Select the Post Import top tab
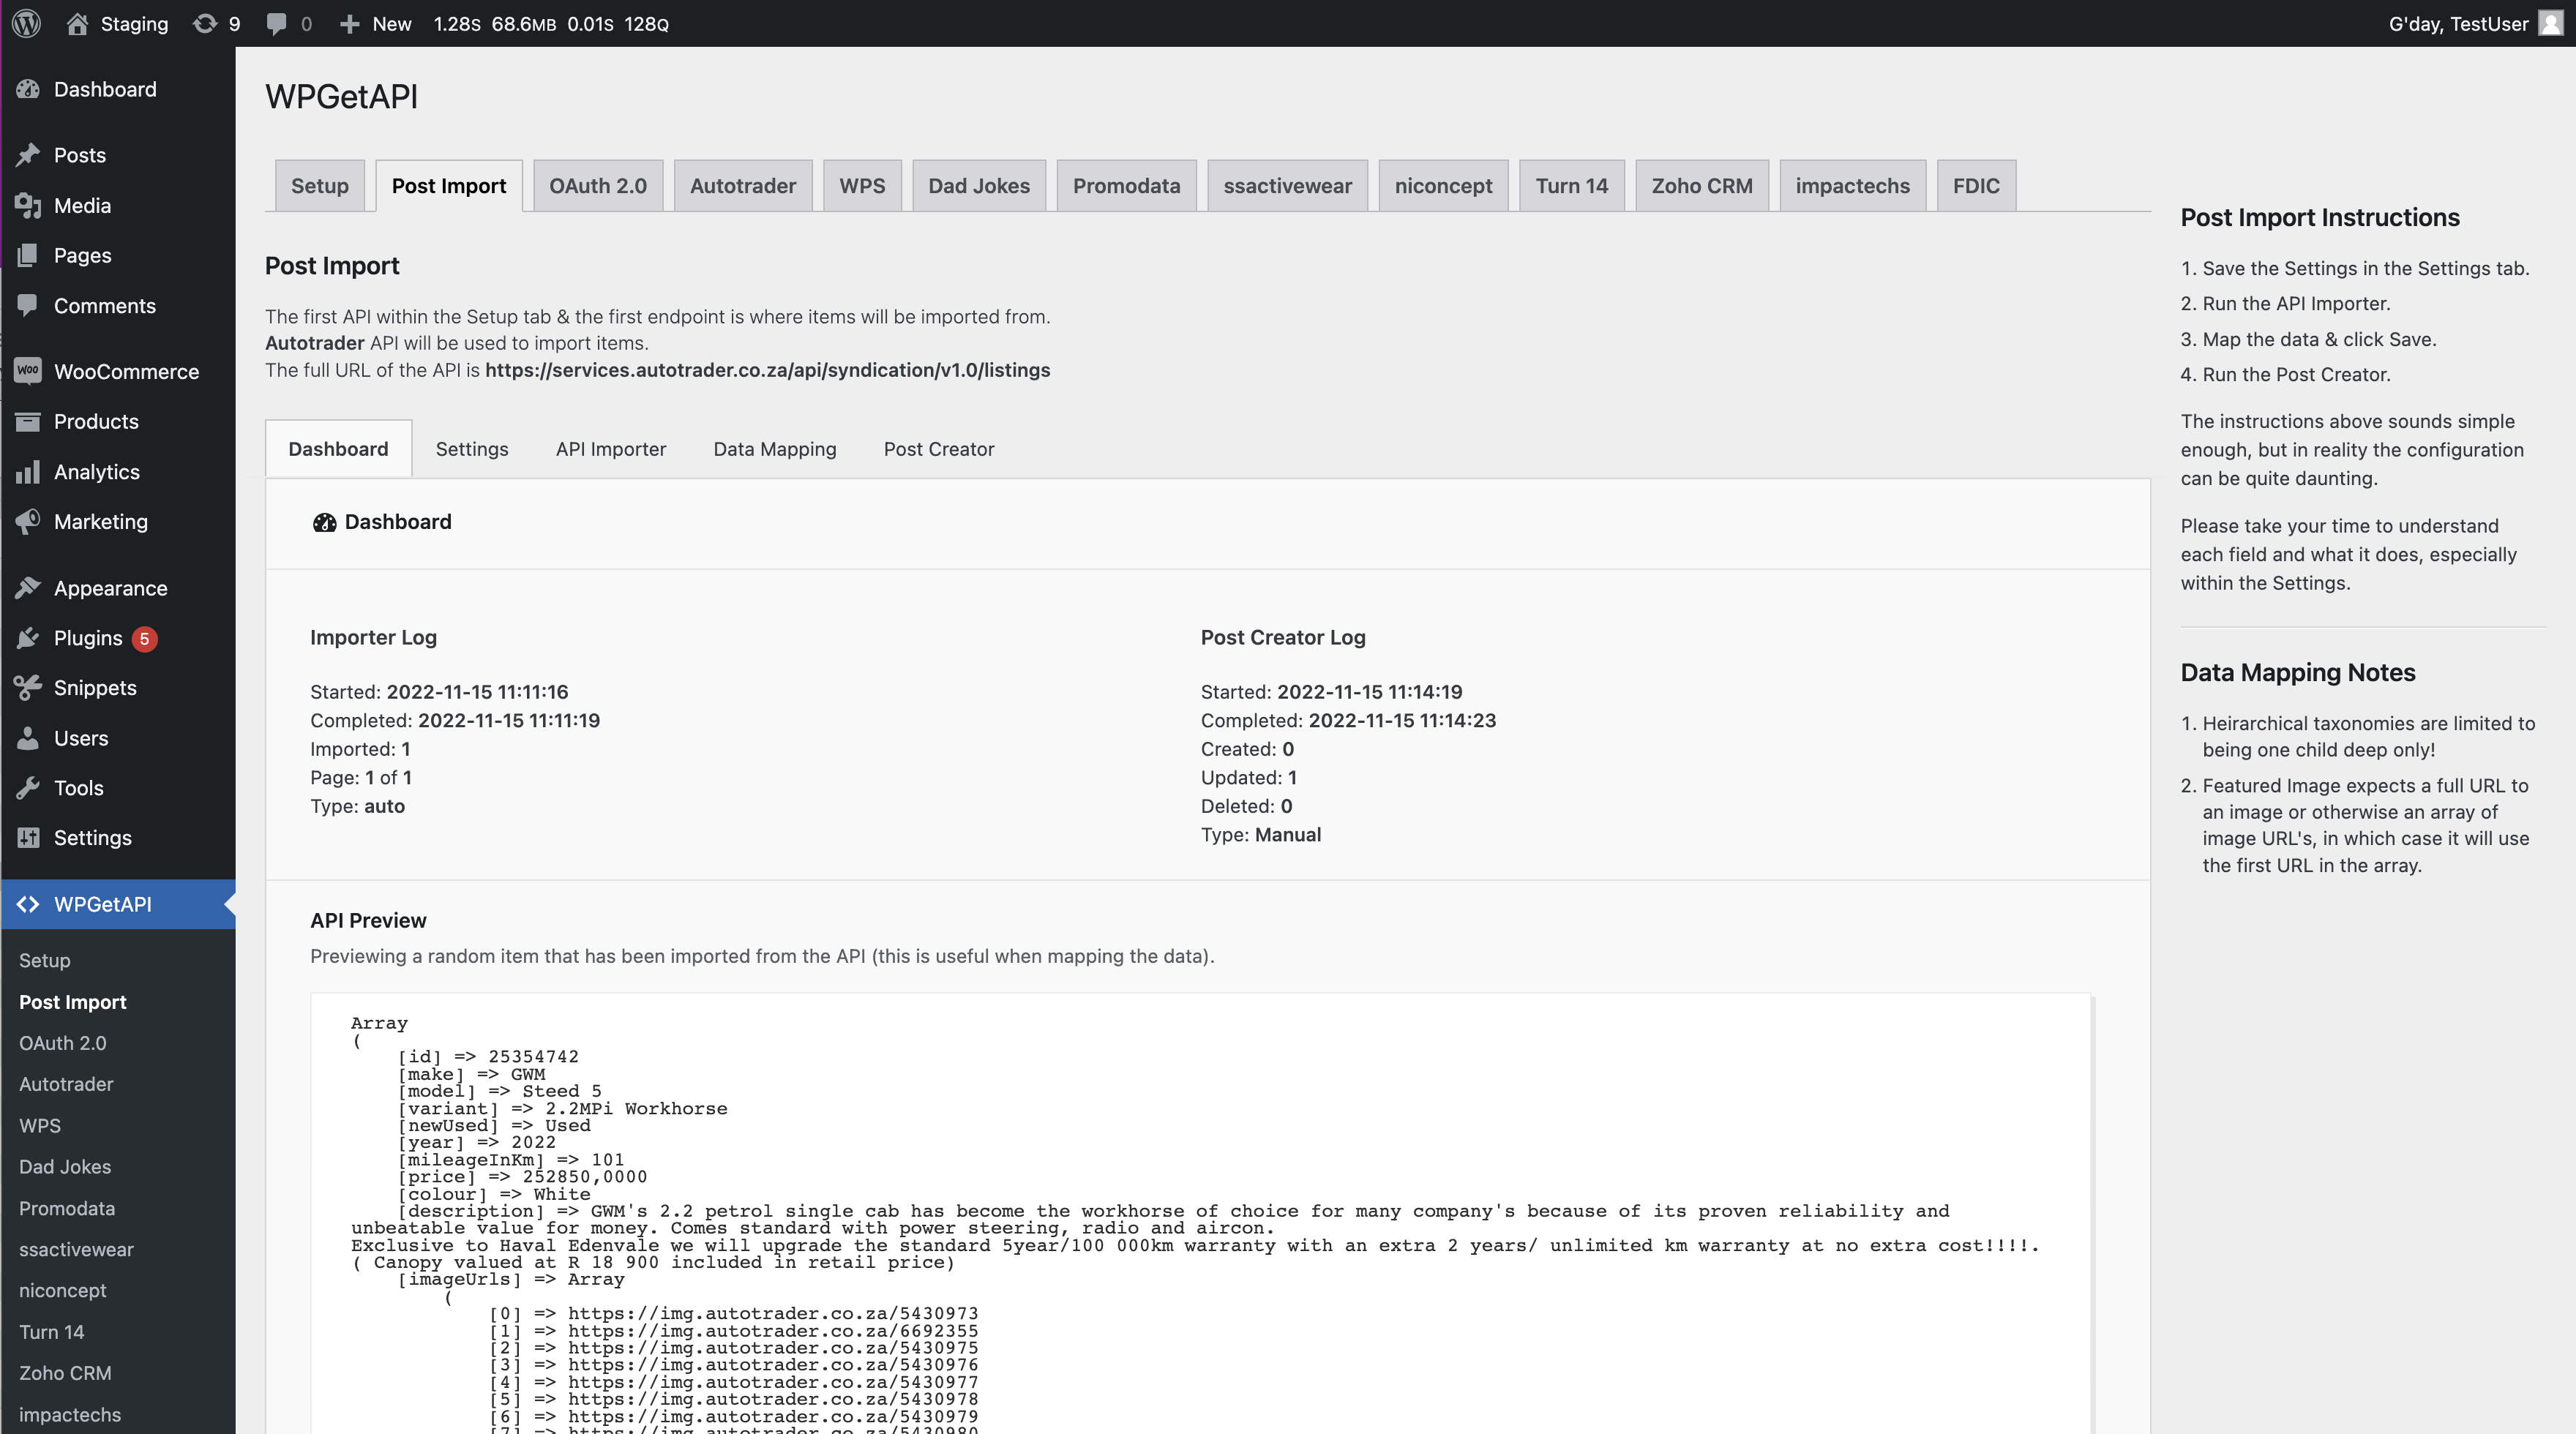The height and width of the screenshot is (1434, 2576). pos(449,186)
